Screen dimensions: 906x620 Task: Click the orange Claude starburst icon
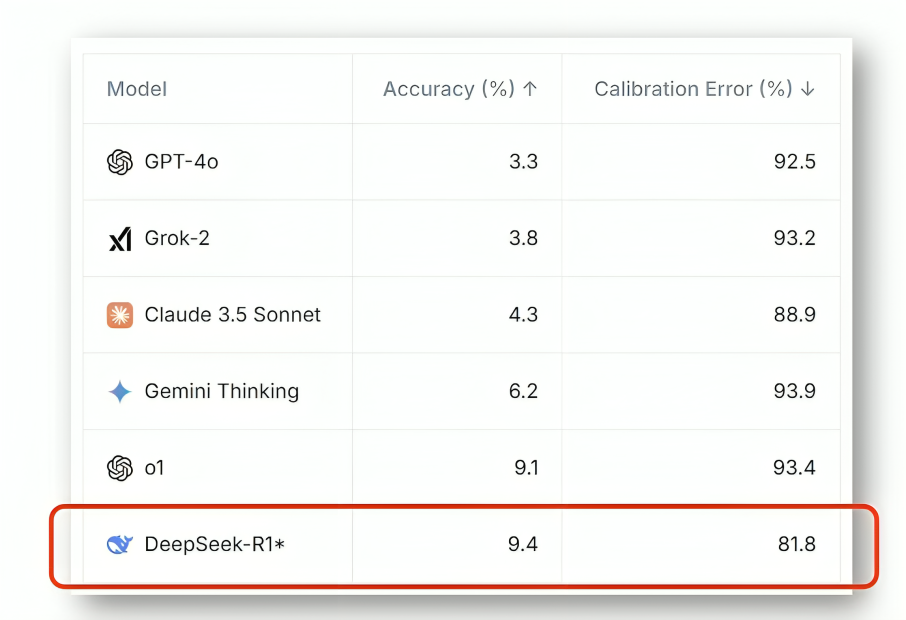pyautogui.click(x=120, y=315)
